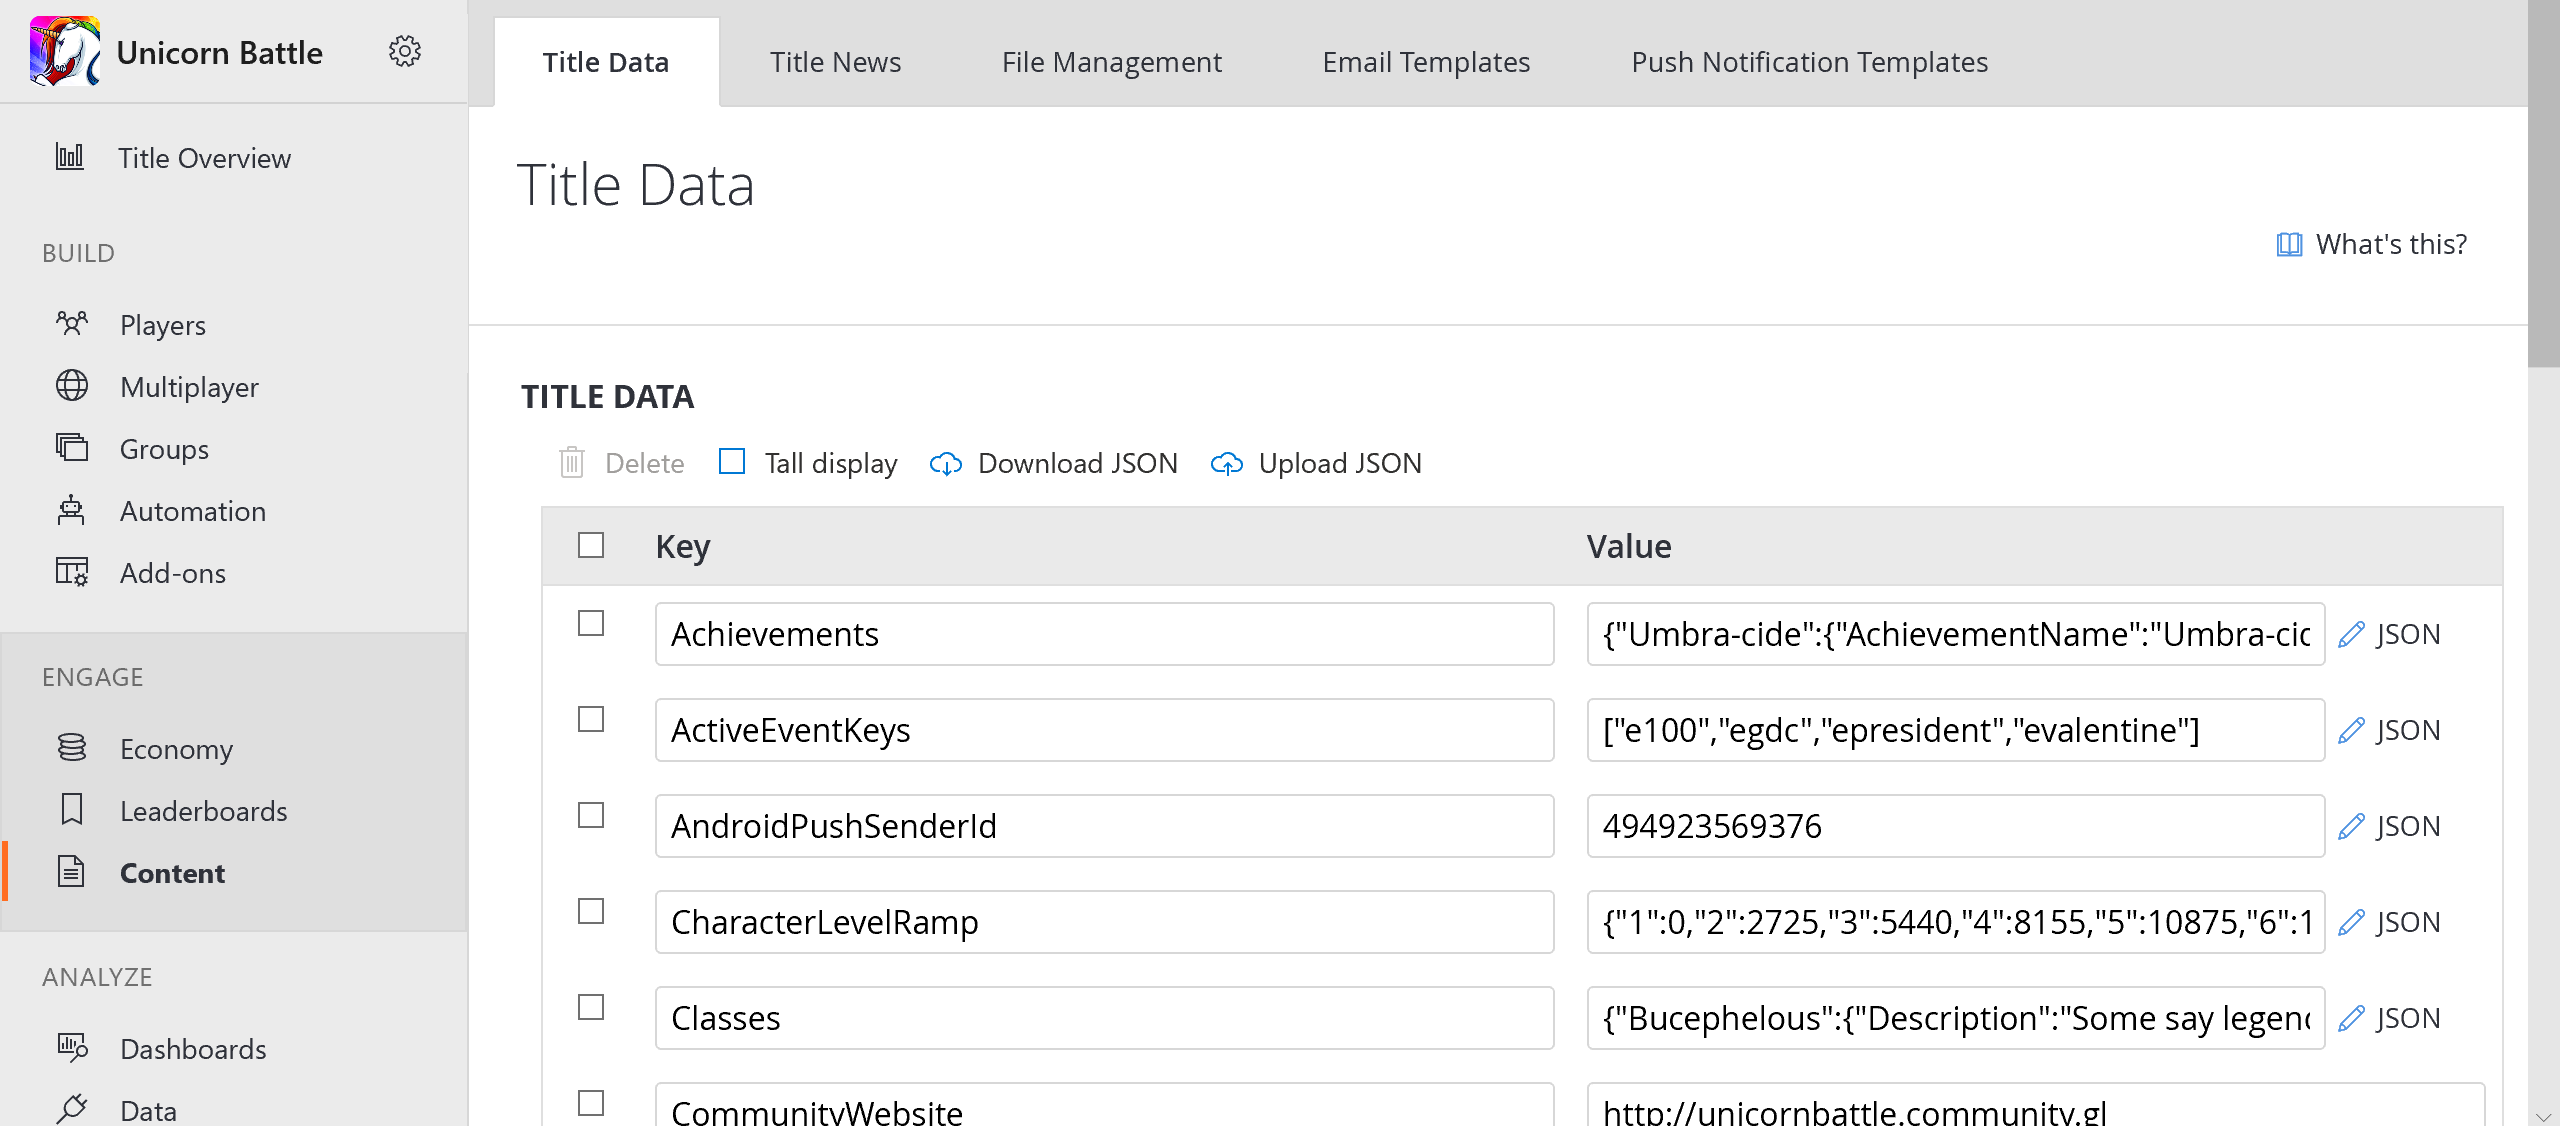Open the Unicorn Battle settings gear menu
The image size is (2560, 1126).
point(403,51)
